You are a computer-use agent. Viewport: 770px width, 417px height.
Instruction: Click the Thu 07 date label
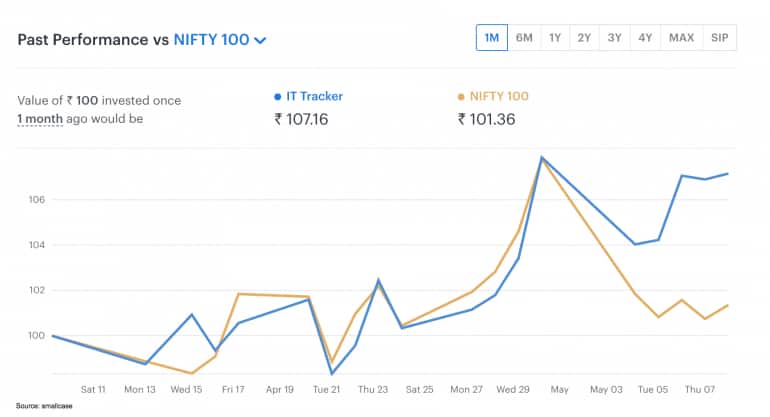coord(700,389)
